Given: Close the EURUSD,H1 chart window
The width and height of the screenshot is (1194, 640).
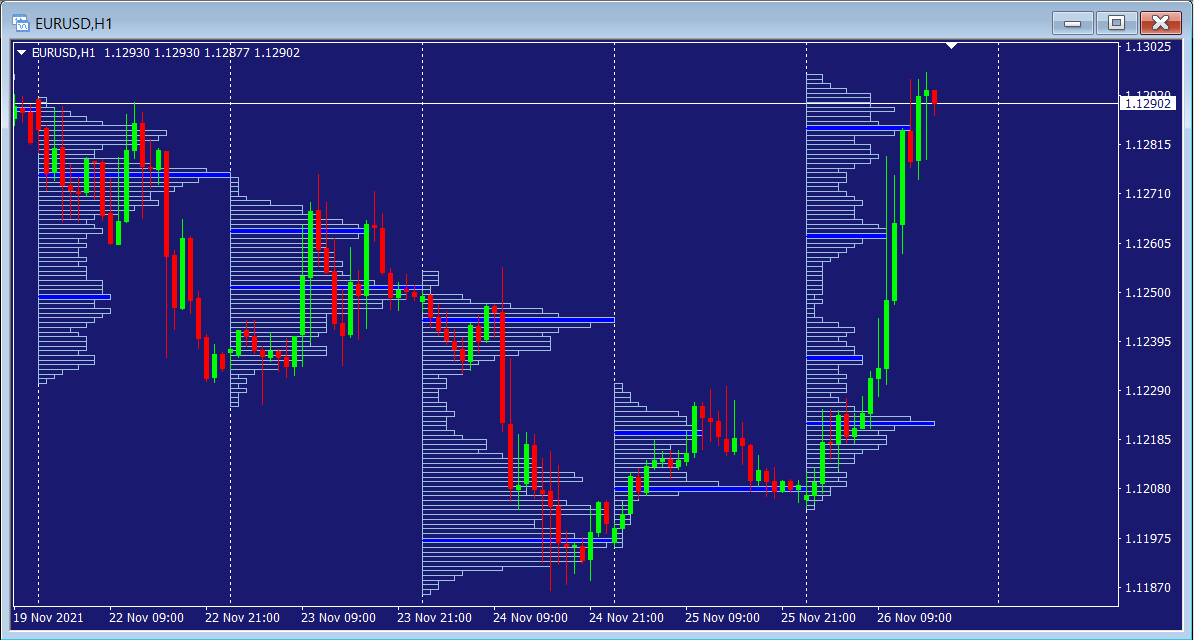Looking at the screenshot, I should [1160, 22].
